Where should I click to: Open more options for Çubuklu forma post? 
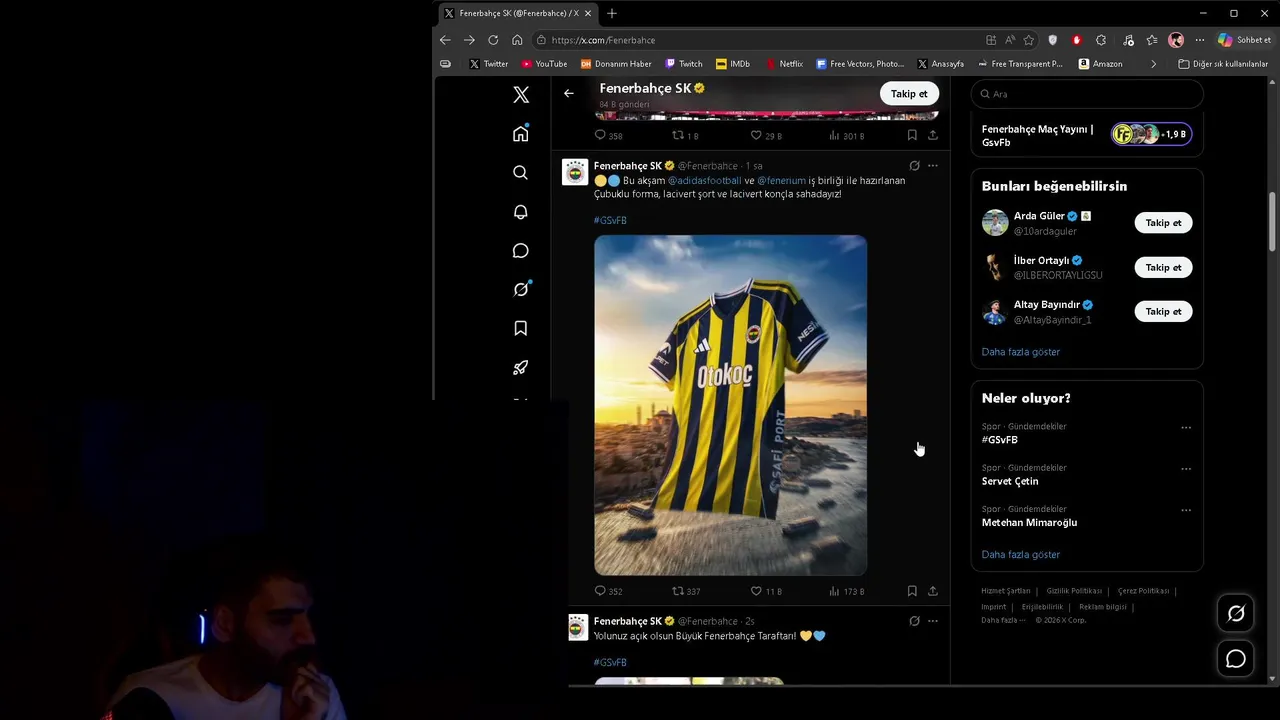(x=933, y=166)
